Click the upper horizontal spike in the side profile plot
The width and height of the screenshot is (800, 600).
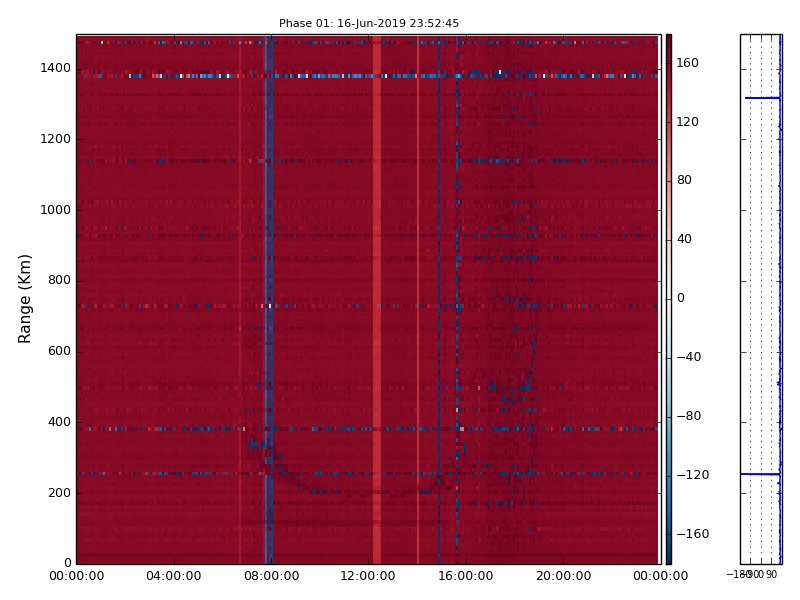coord(762,97)
